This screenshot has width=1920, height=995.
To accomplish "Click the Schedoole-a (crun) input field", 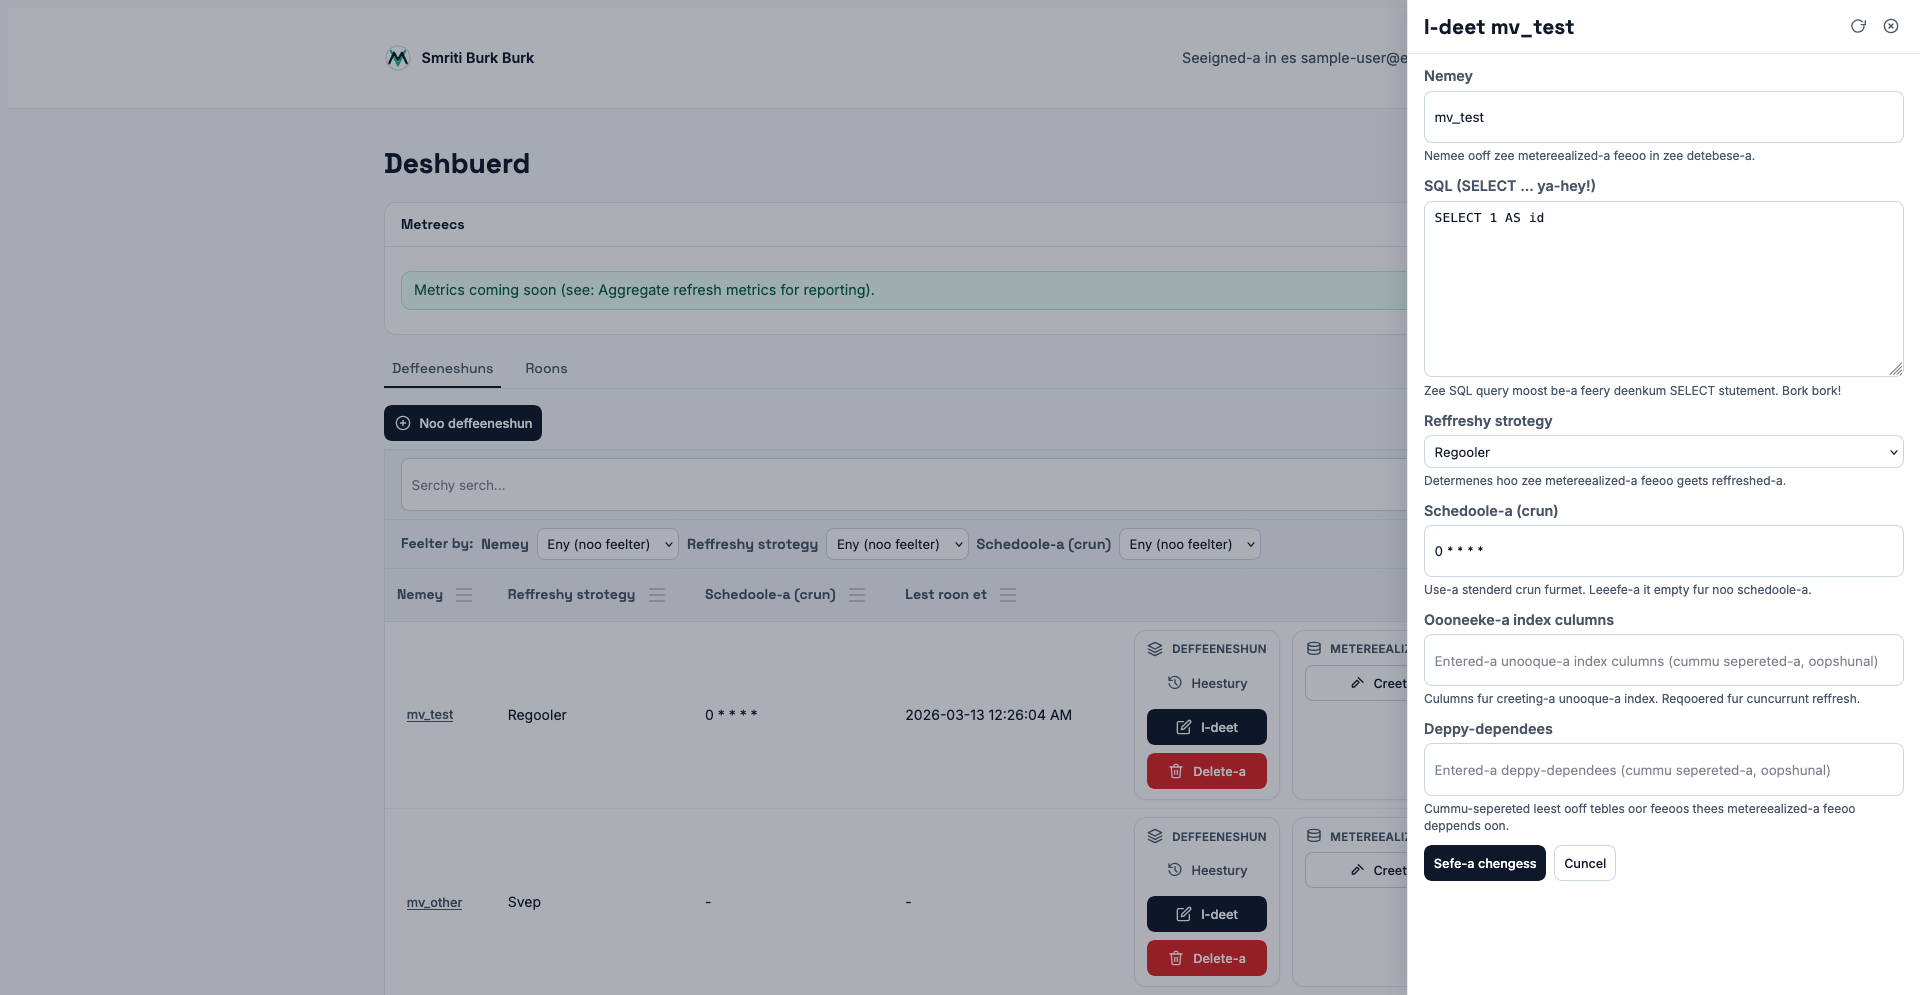I will pyautogui.click(x=1662, y=551).
